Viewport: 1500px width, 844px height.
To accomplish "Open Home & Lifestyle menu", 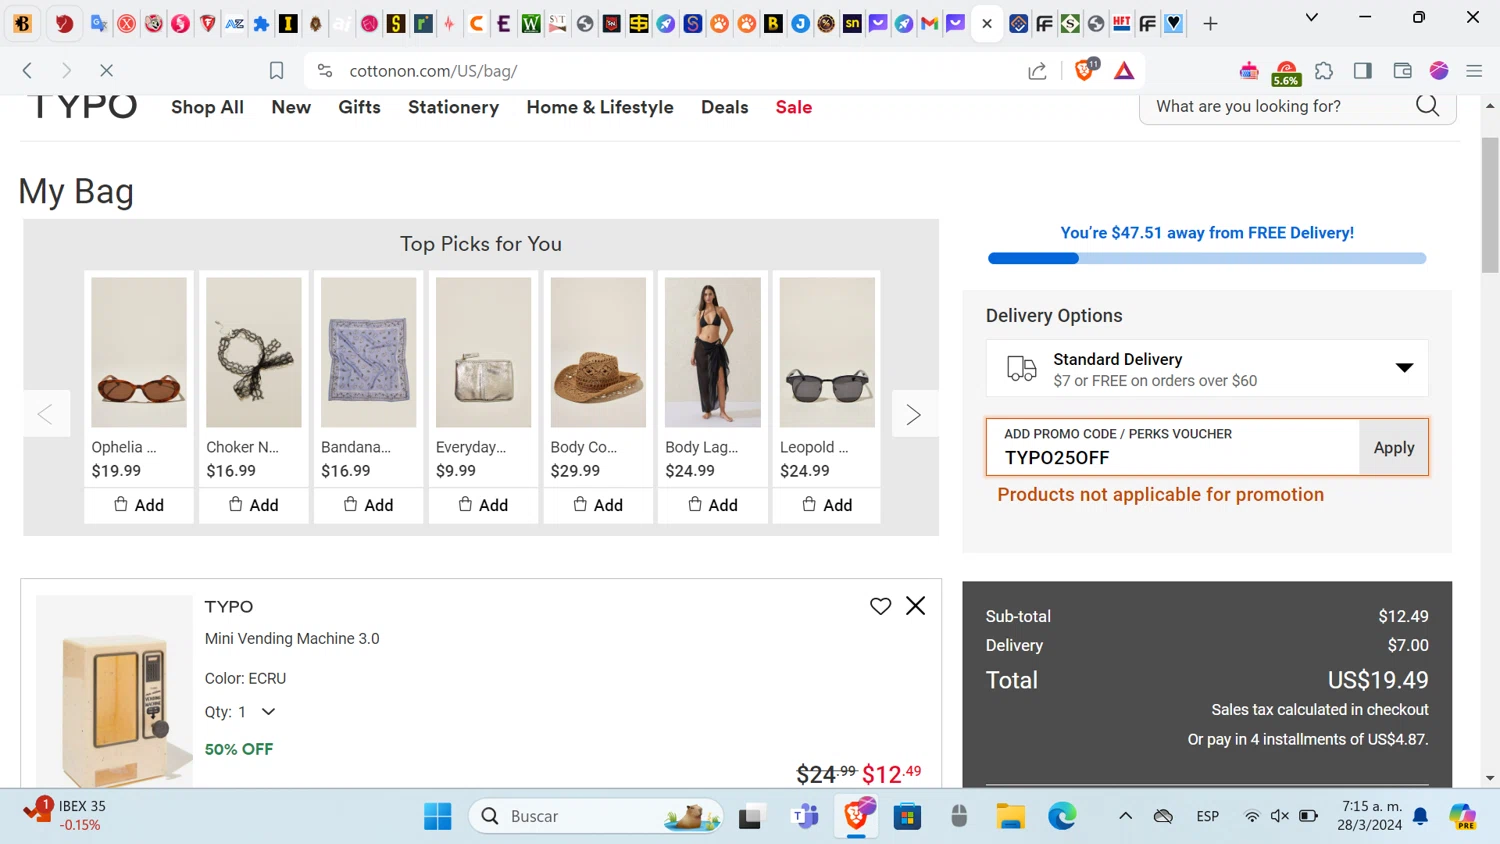I will [600, 107].
